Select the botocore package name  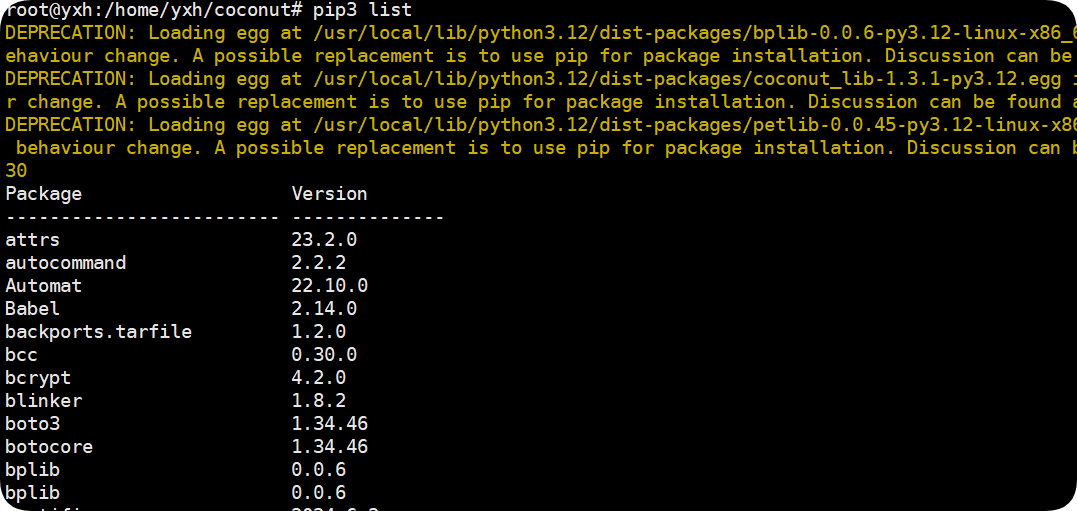click(49, 447)
